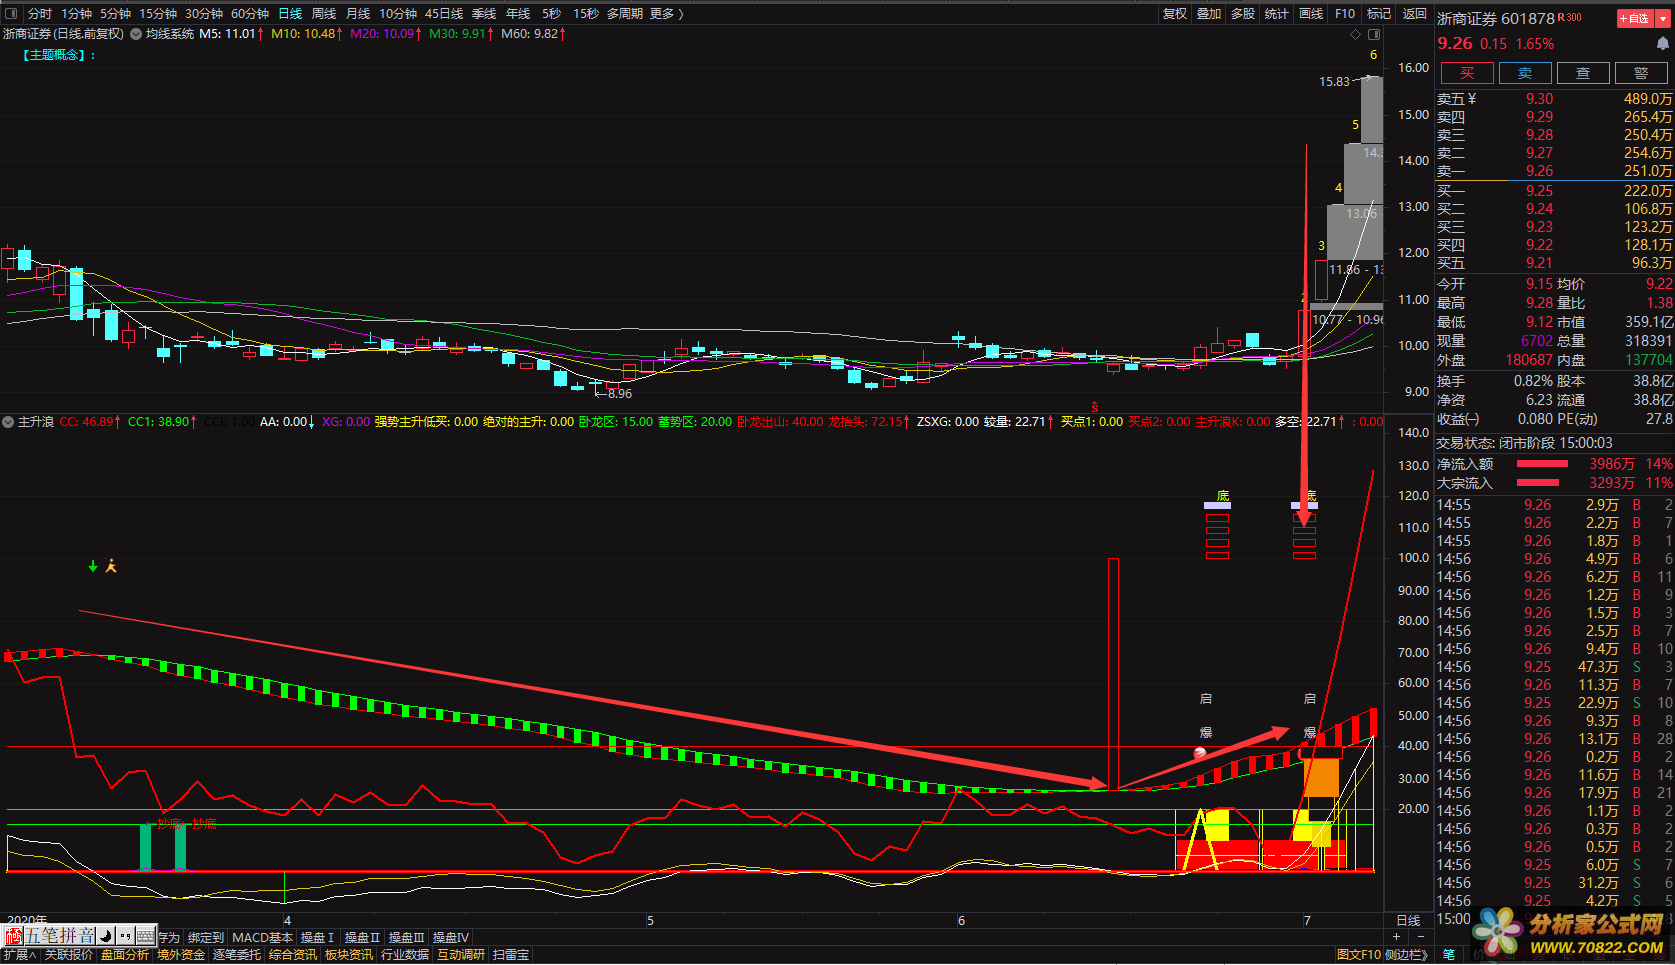1675x965 pixels.
Task: Open the IME soft keyboard icon
Action: tap(146, 936)
